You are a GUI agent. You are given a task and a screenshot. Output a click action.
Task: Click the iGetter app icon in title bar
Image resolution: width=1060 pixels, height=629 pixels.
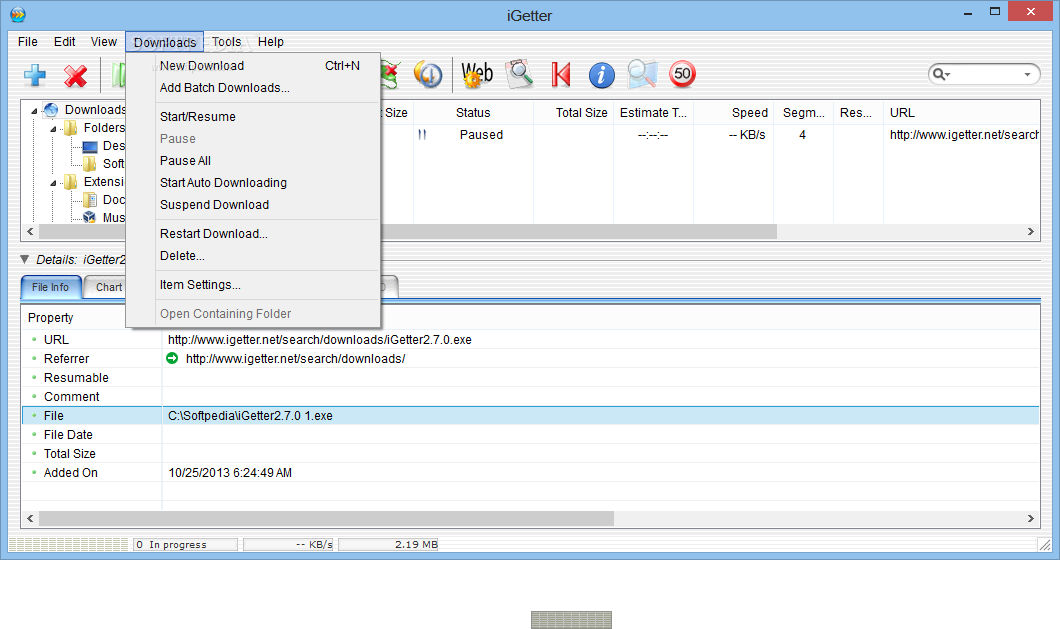tap(18, 14)
